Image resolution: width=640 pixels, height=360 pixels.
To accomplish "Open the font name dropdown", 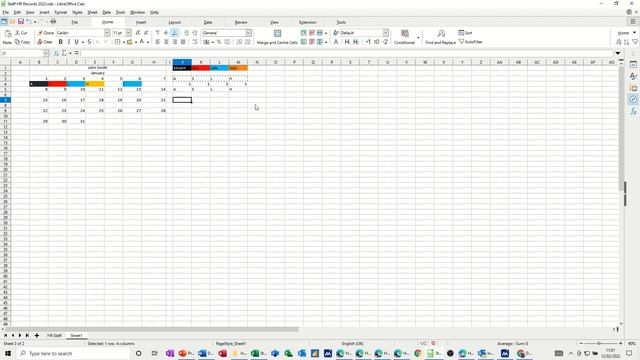I will coord(107,33).
